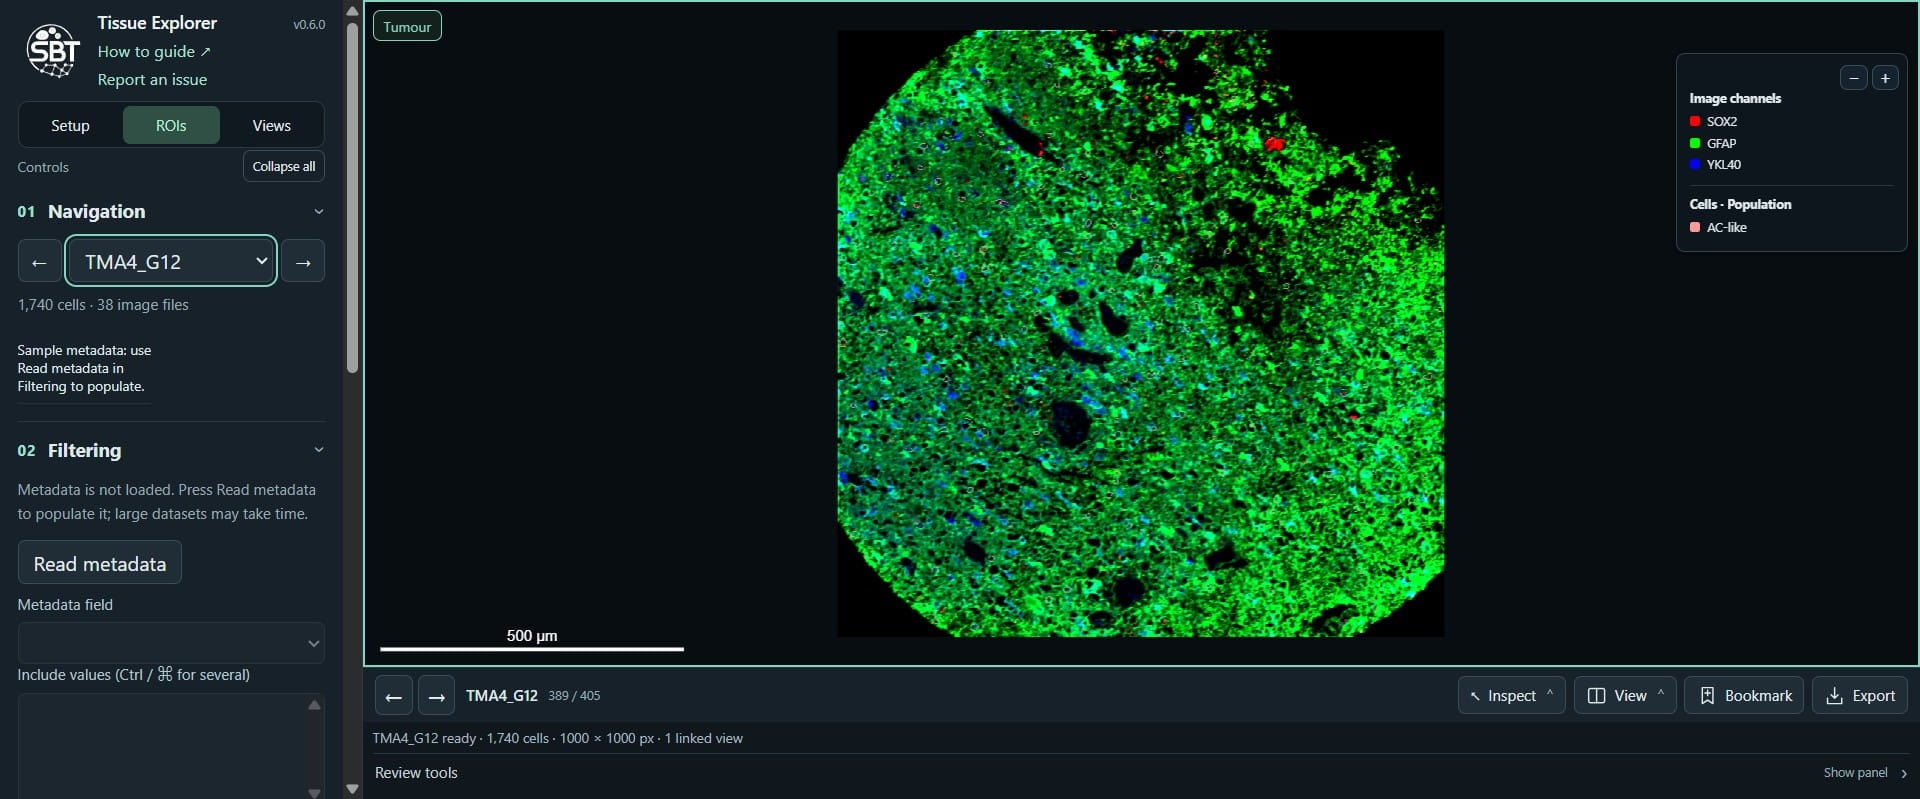
Task: Click the plus button in legend panel
Action: (x=1885, y=78)
